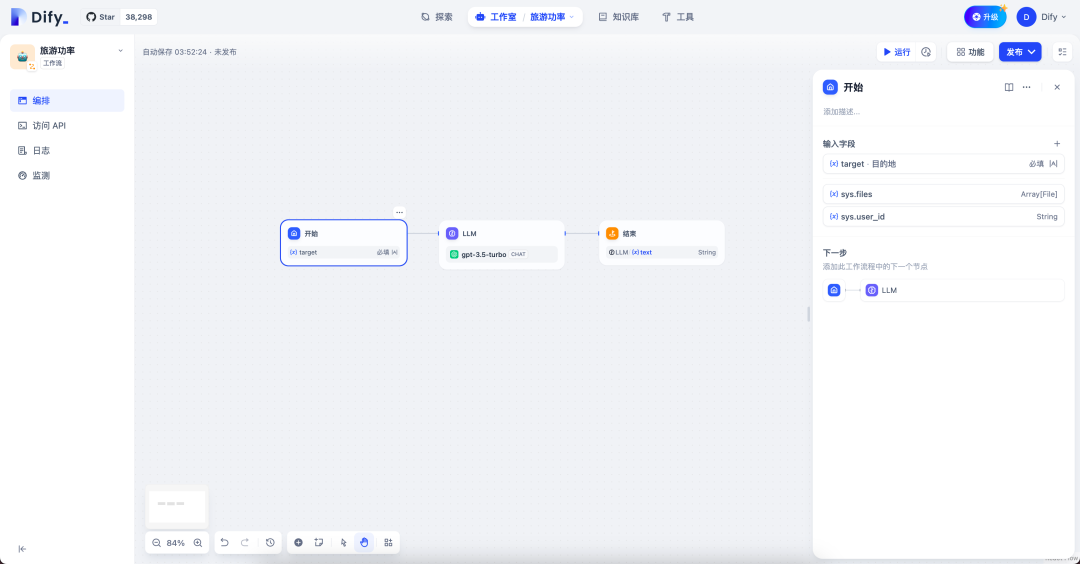Click the LLM next-step item in panel

pos(962,290)
